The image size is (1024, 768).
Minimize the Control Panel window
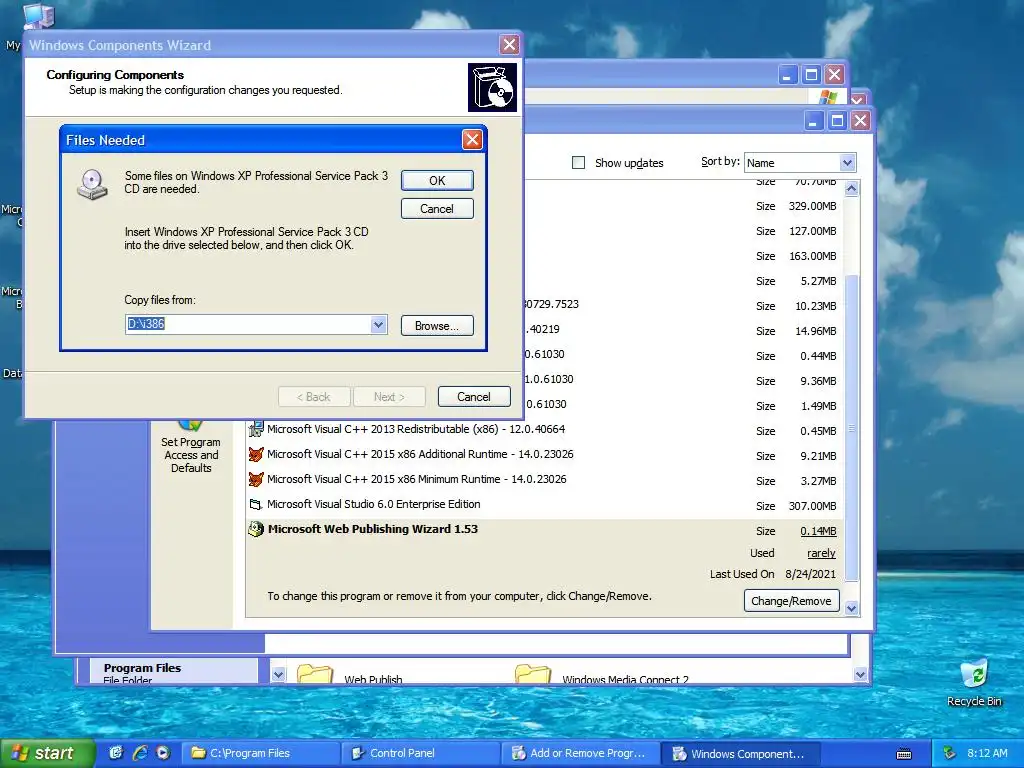pos(787,75)
